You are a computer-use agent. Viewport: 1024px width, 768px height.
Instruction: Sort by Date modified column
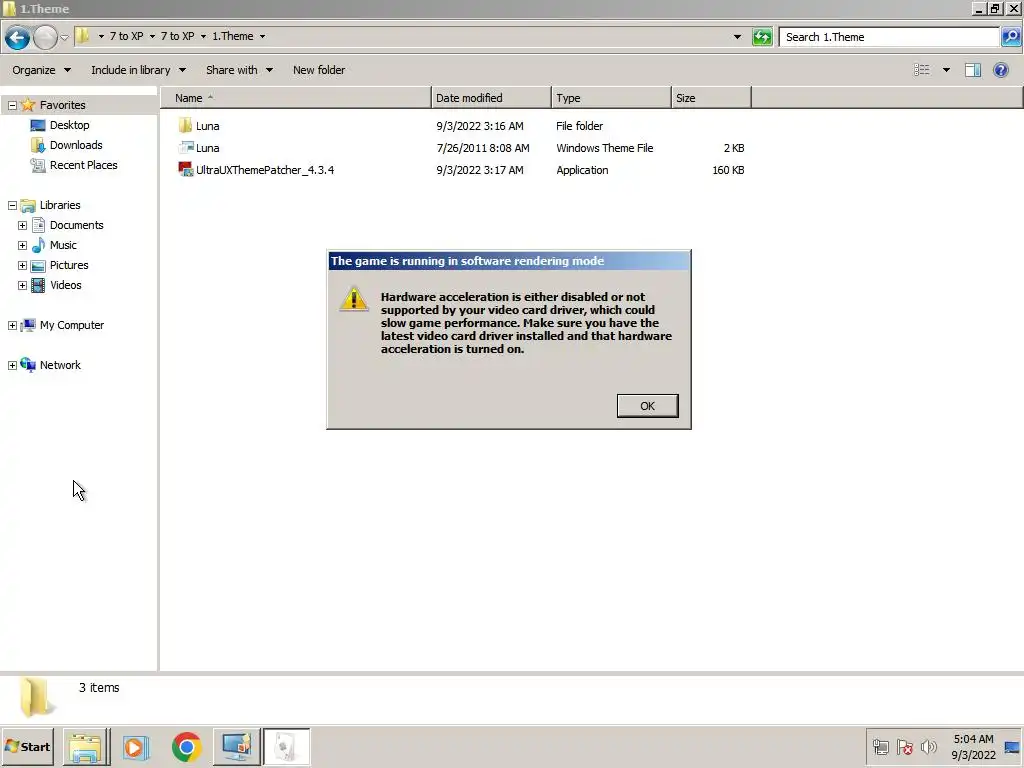491,98
